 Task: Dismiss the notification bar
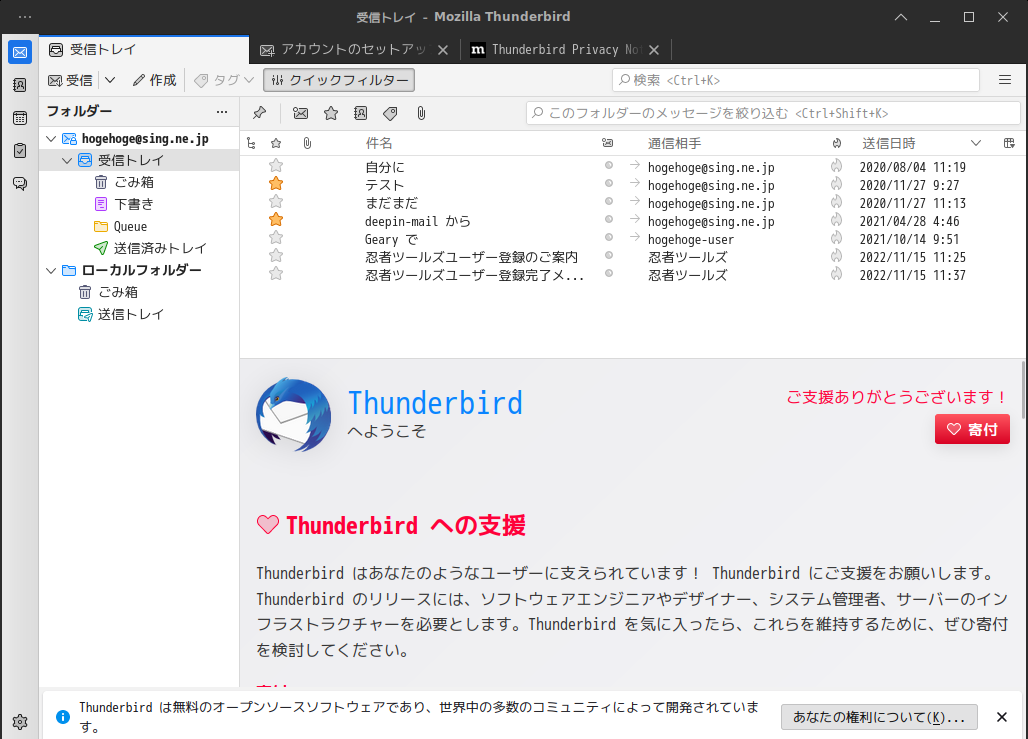tap(1002, 717)
